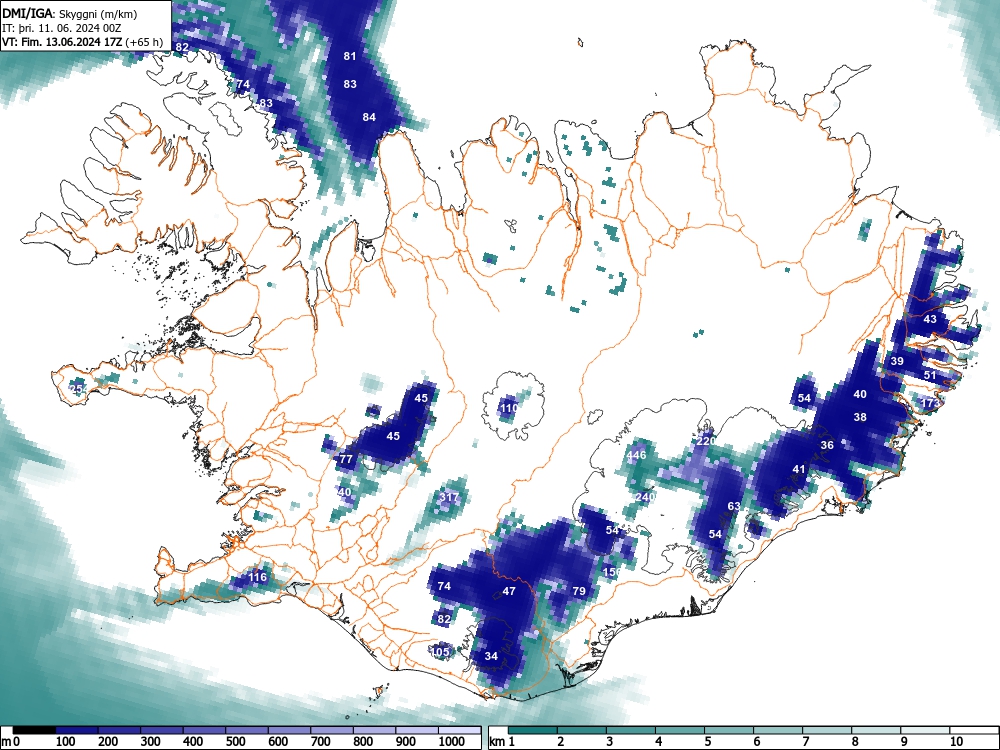Screen dimensions: 1000x750
Task: Click the value 220 on the map
Action: point(706,441)
